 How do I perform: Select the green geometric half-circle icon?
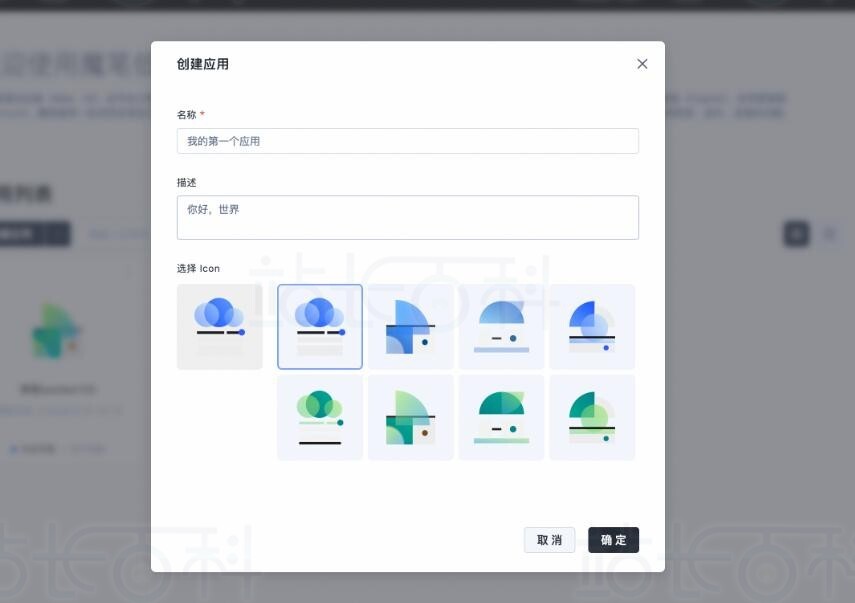[410, 417]
